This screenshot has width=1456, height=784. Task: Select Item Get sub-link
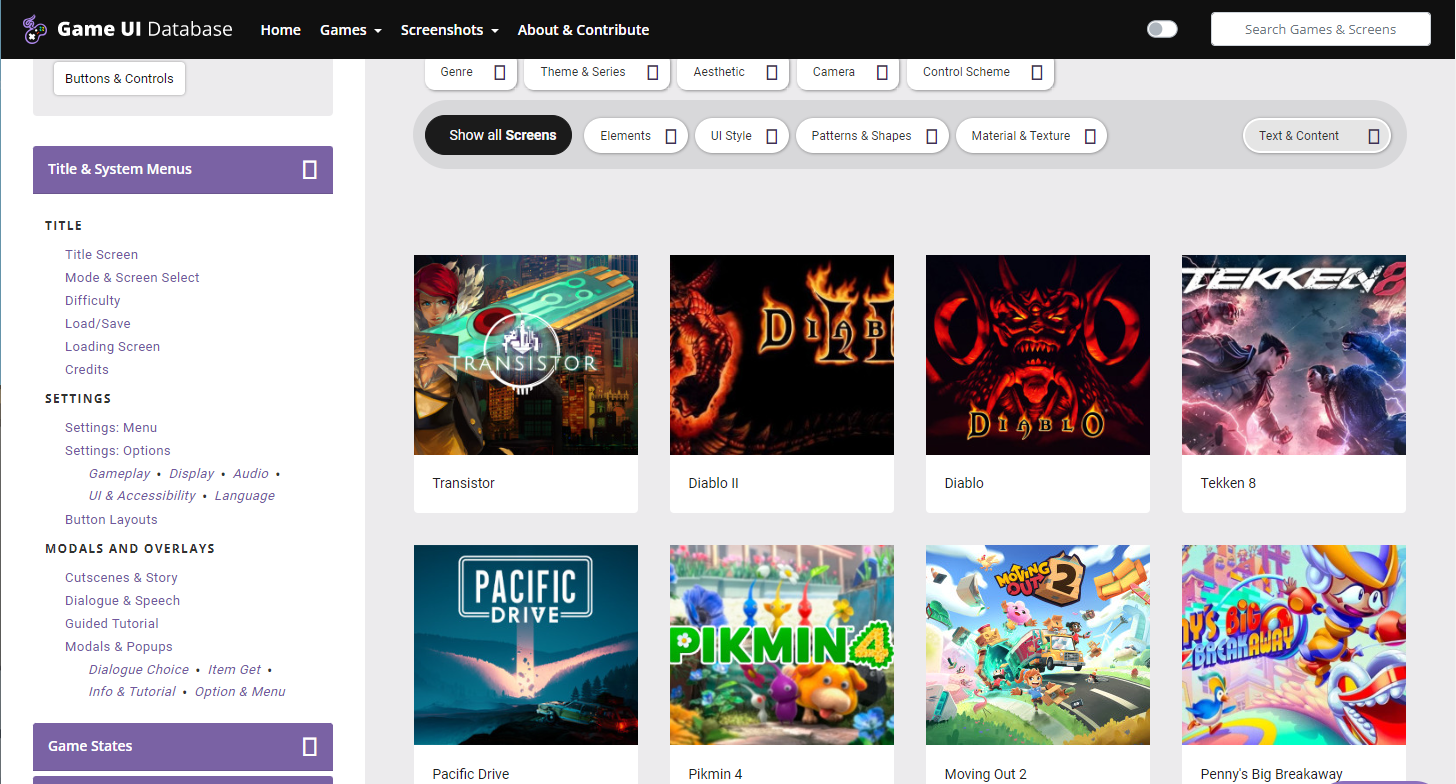(x=234, y=670)
